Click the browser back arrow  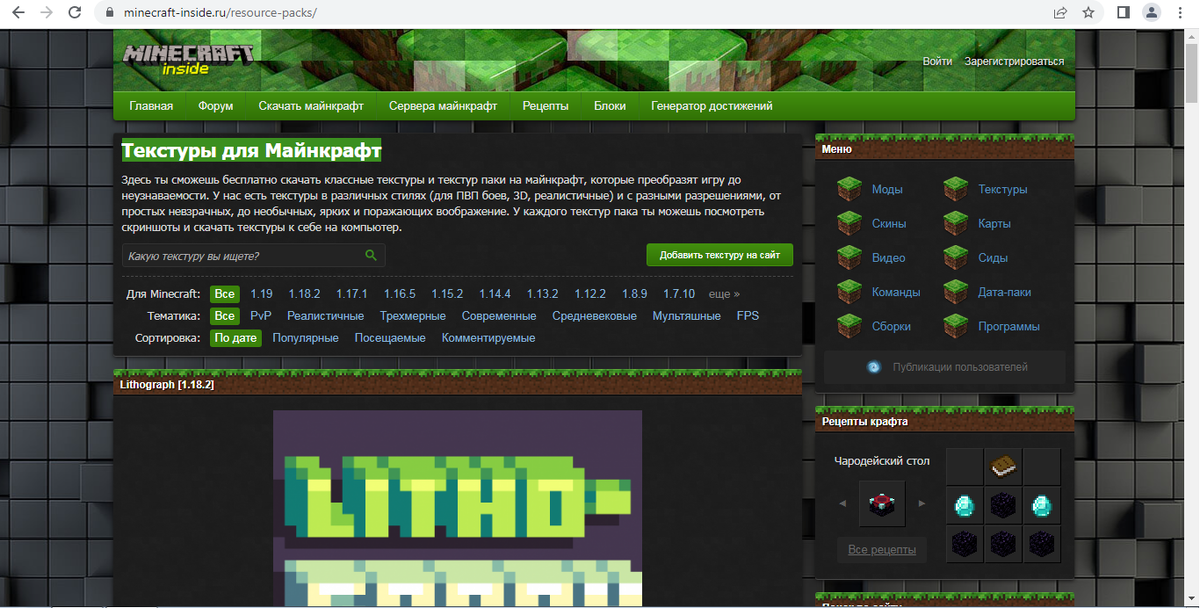coord(19,14)
